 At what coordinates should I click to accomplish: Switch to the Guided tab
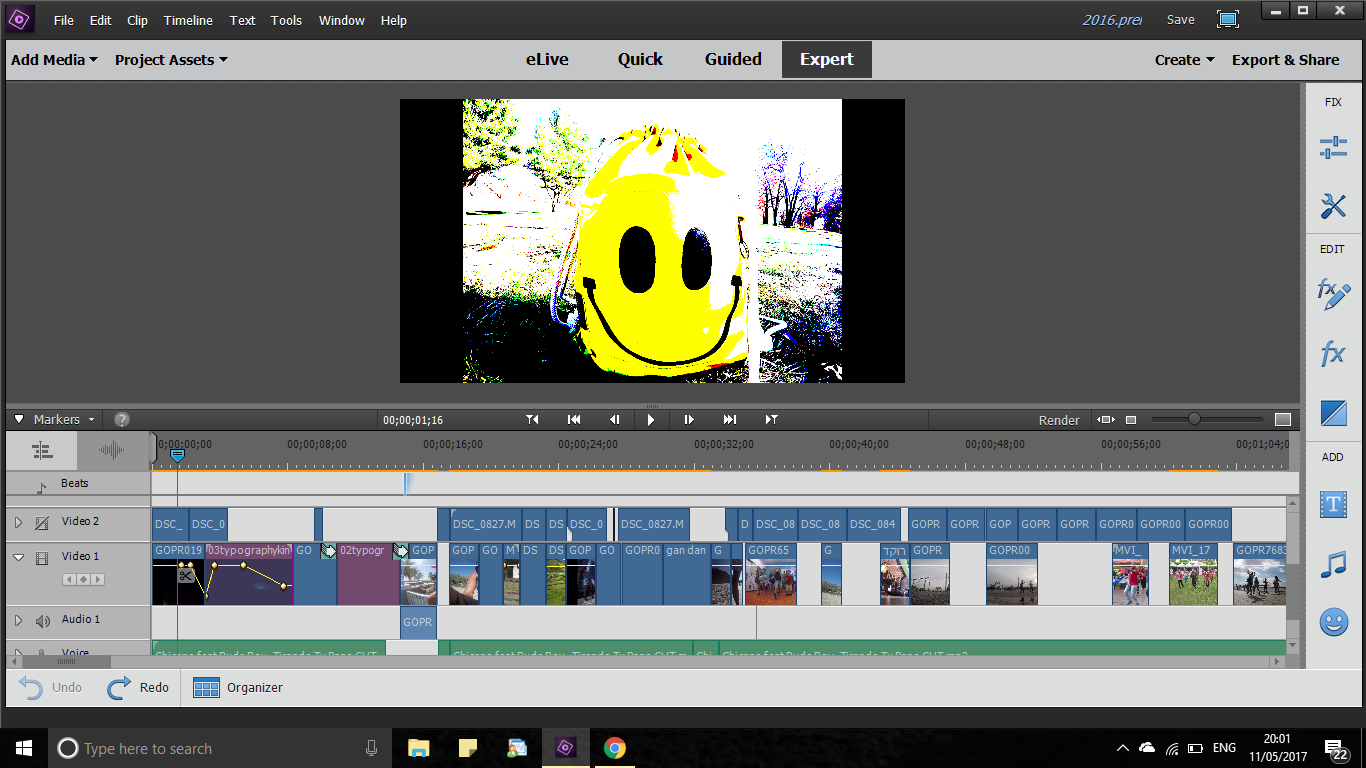(x=733, y=59)
